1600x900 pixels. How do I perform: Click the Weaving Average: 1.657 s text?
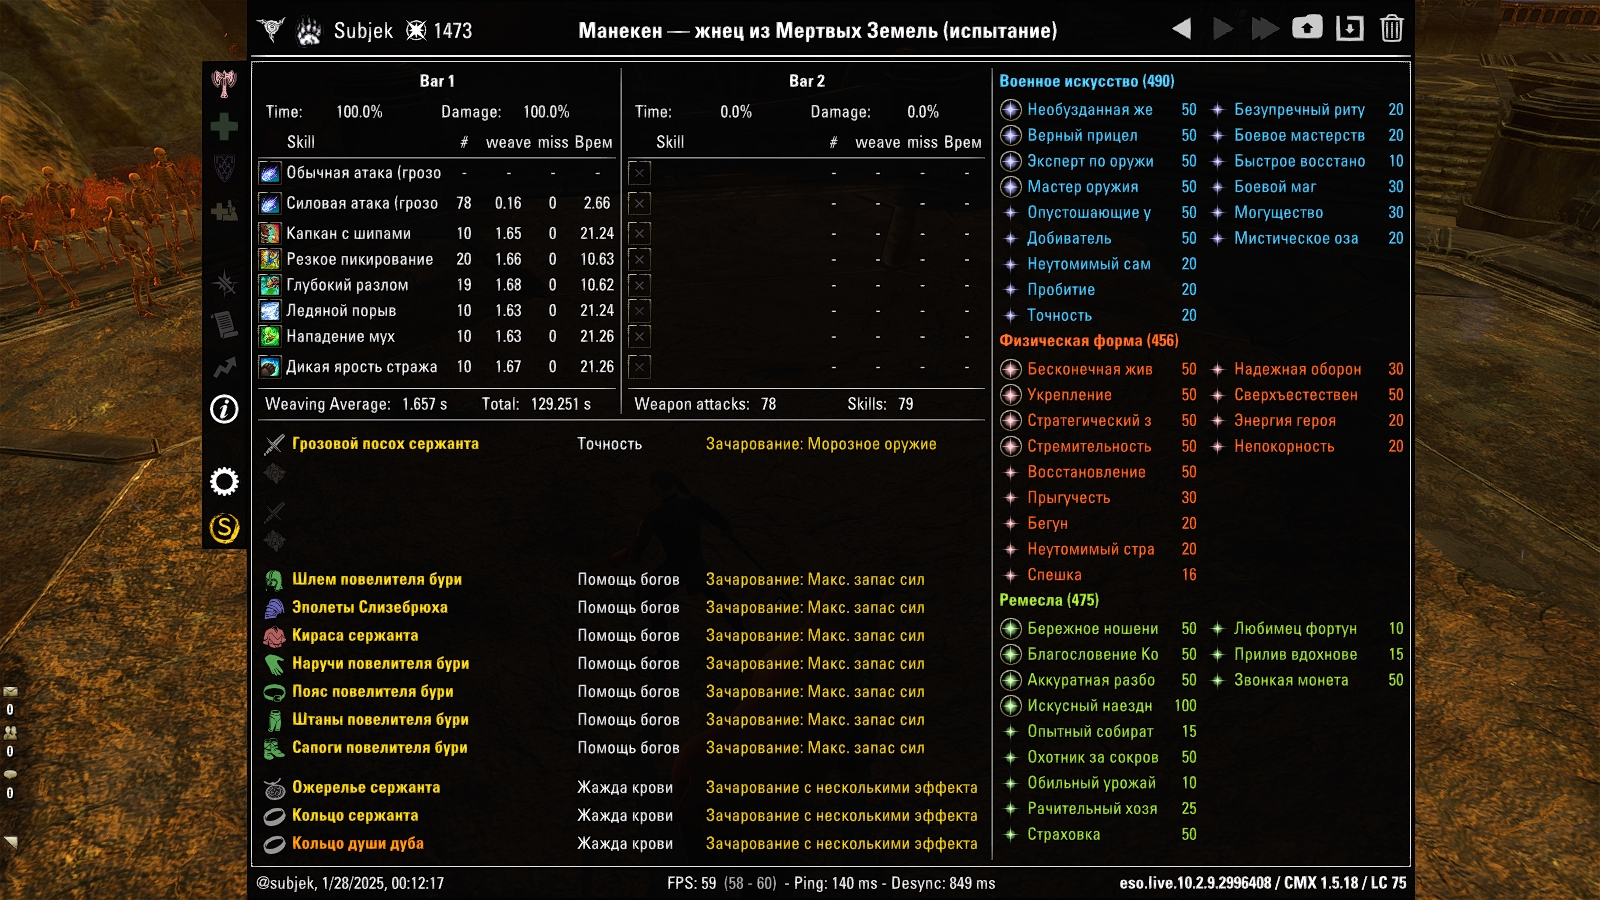(x=356, y=404)
